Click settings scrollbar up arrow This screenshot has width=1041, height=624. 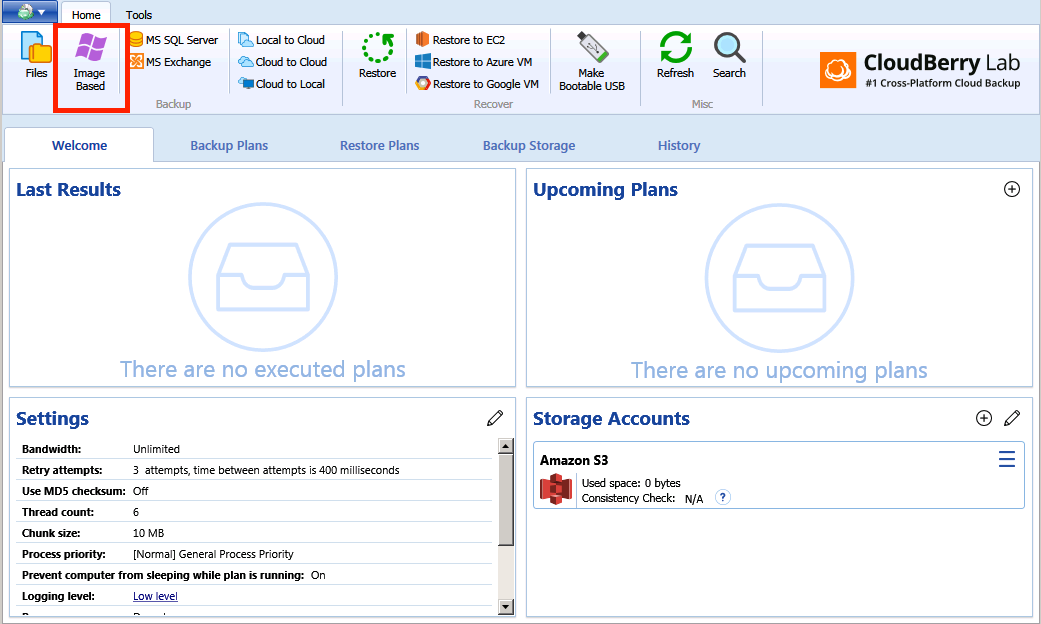point(505,446)
